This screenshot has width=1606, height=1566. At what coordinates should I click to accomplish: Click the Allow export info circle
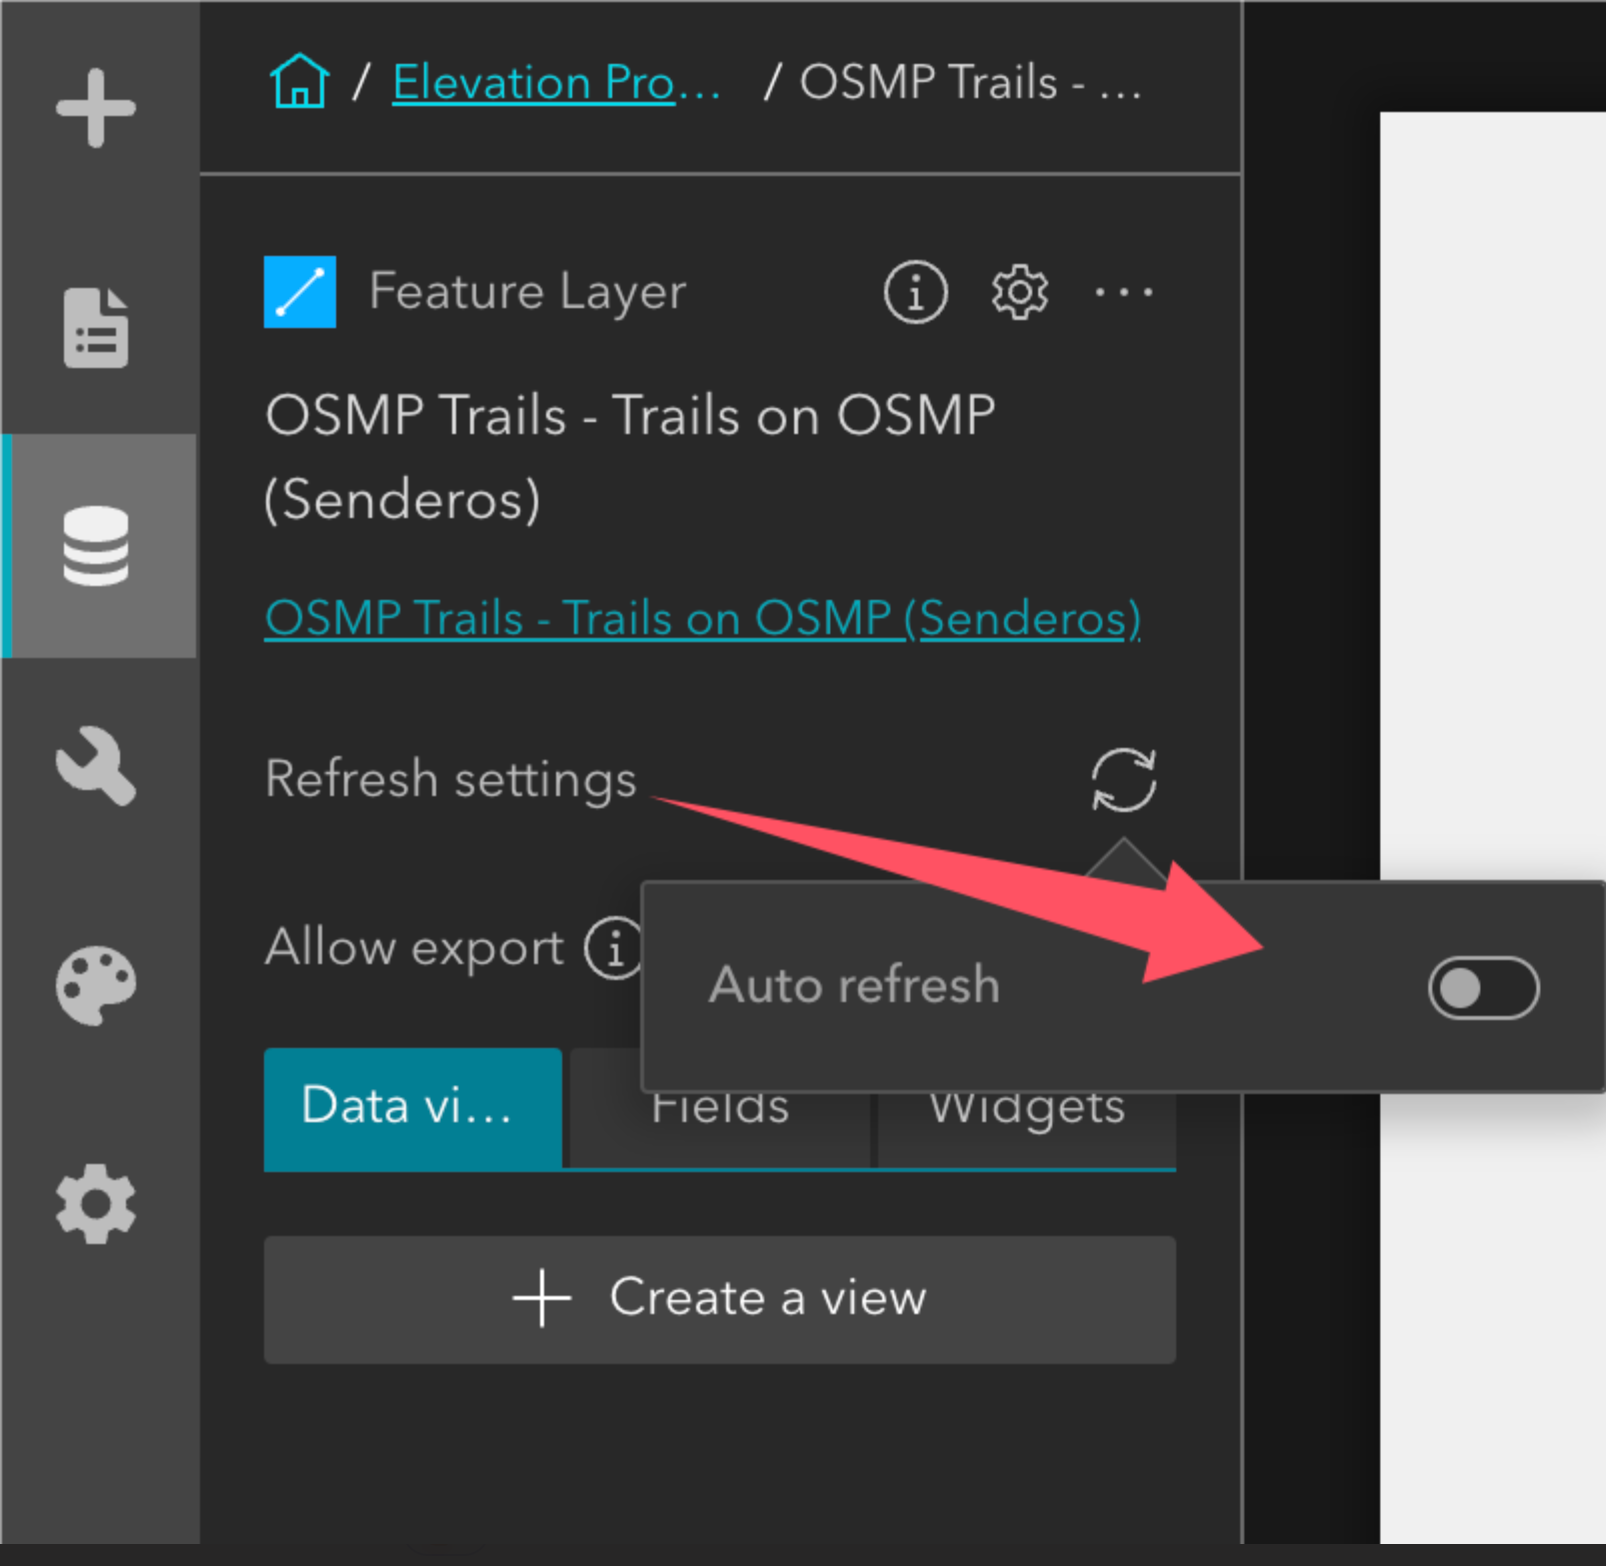click(x=611, y=948)
